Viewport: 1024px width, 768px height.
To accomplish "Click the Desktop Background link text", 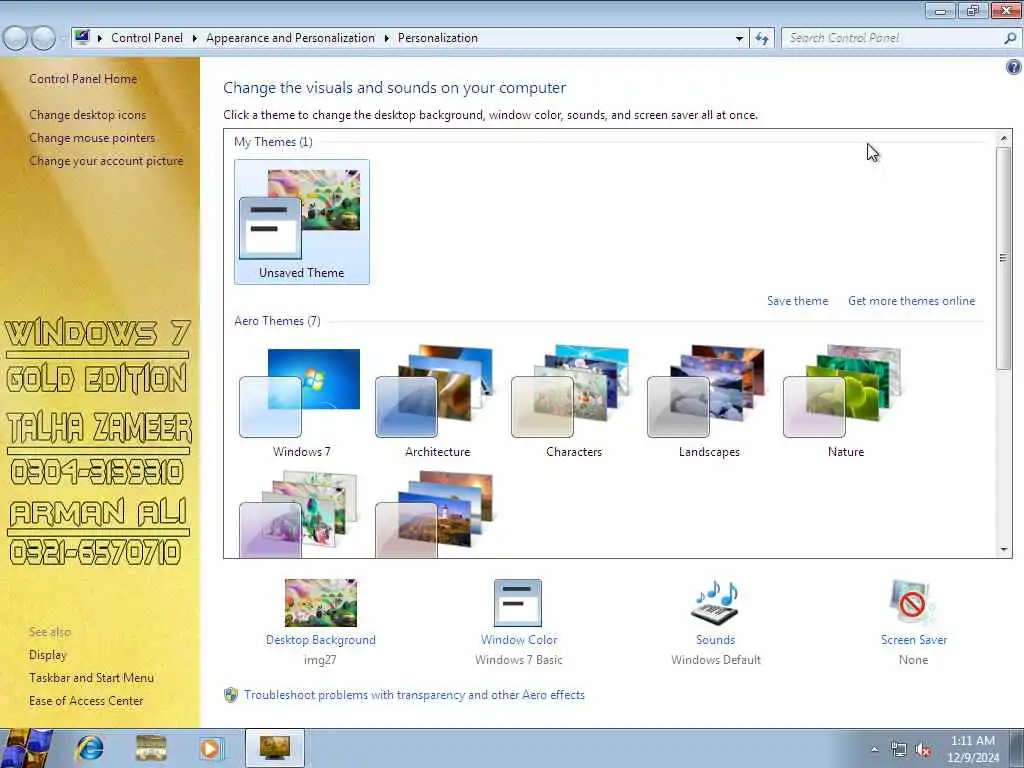I will click(321, 640).
